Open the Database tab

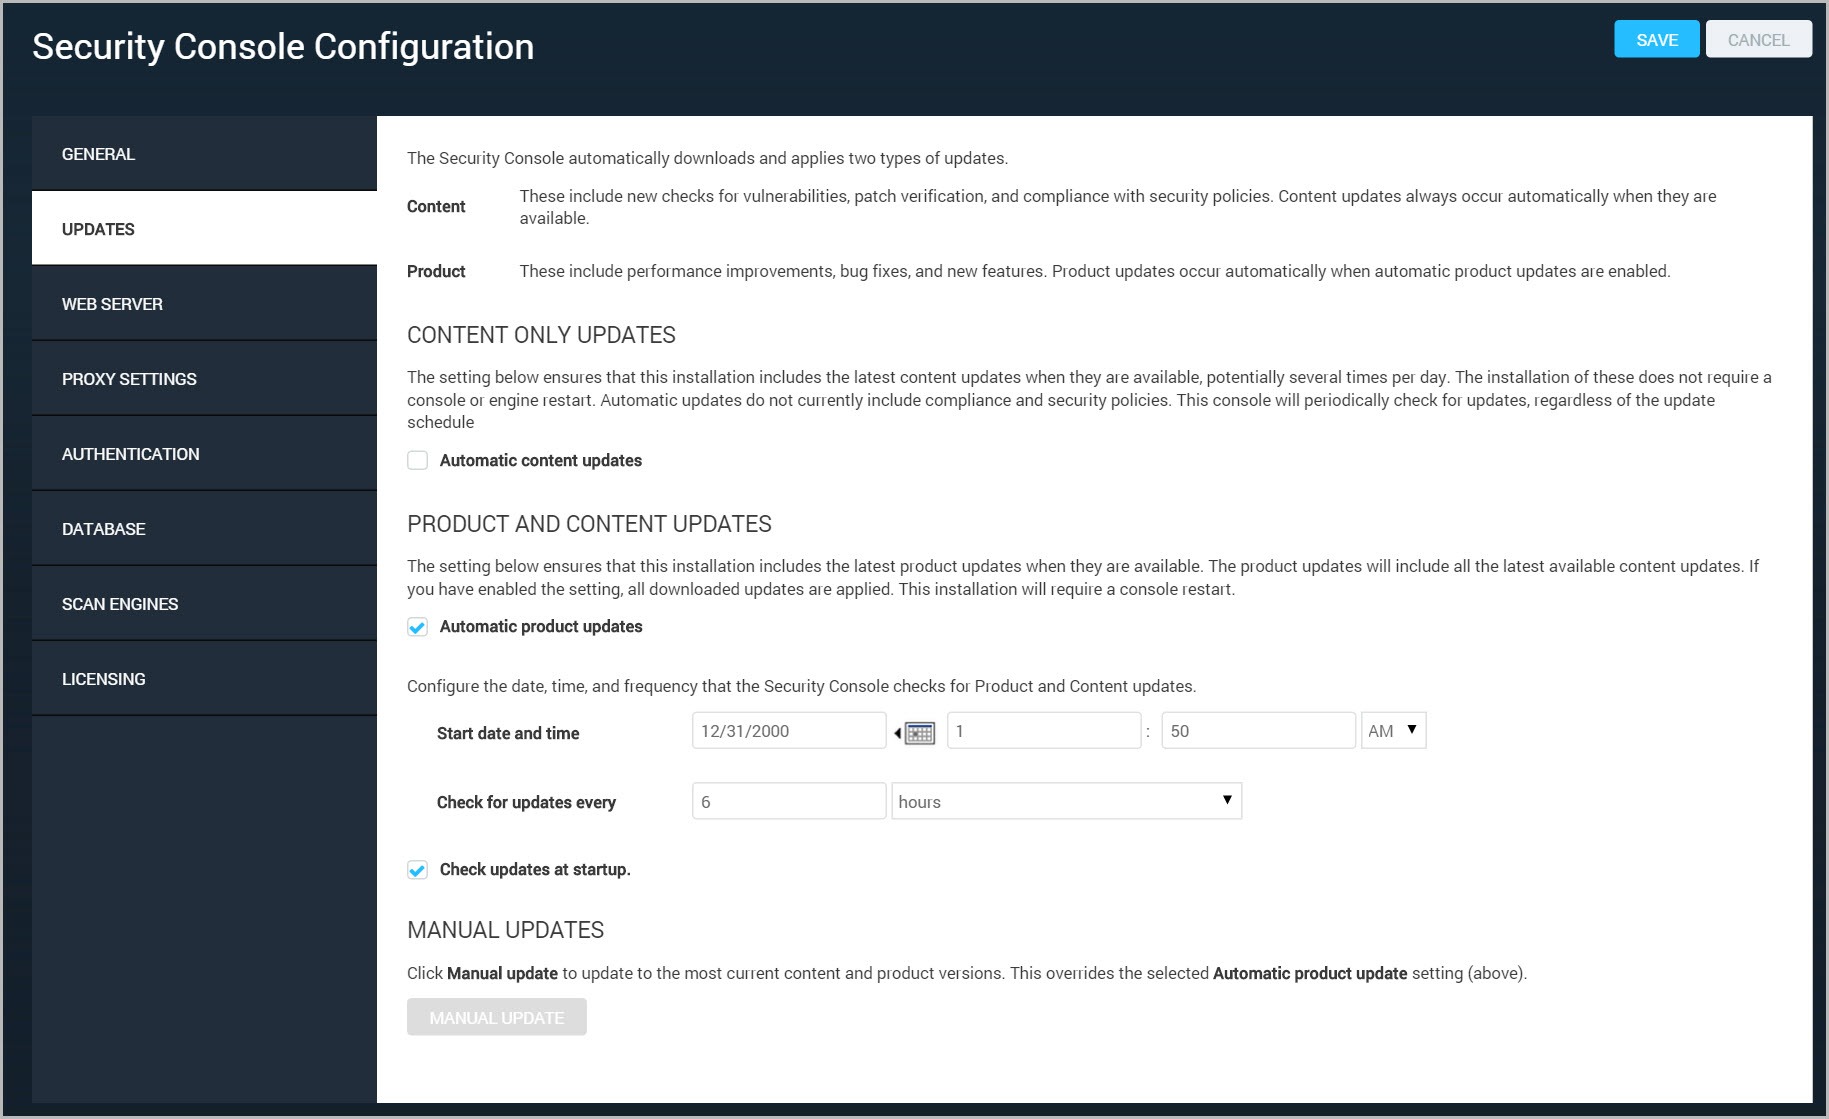[x=204, y=529]
